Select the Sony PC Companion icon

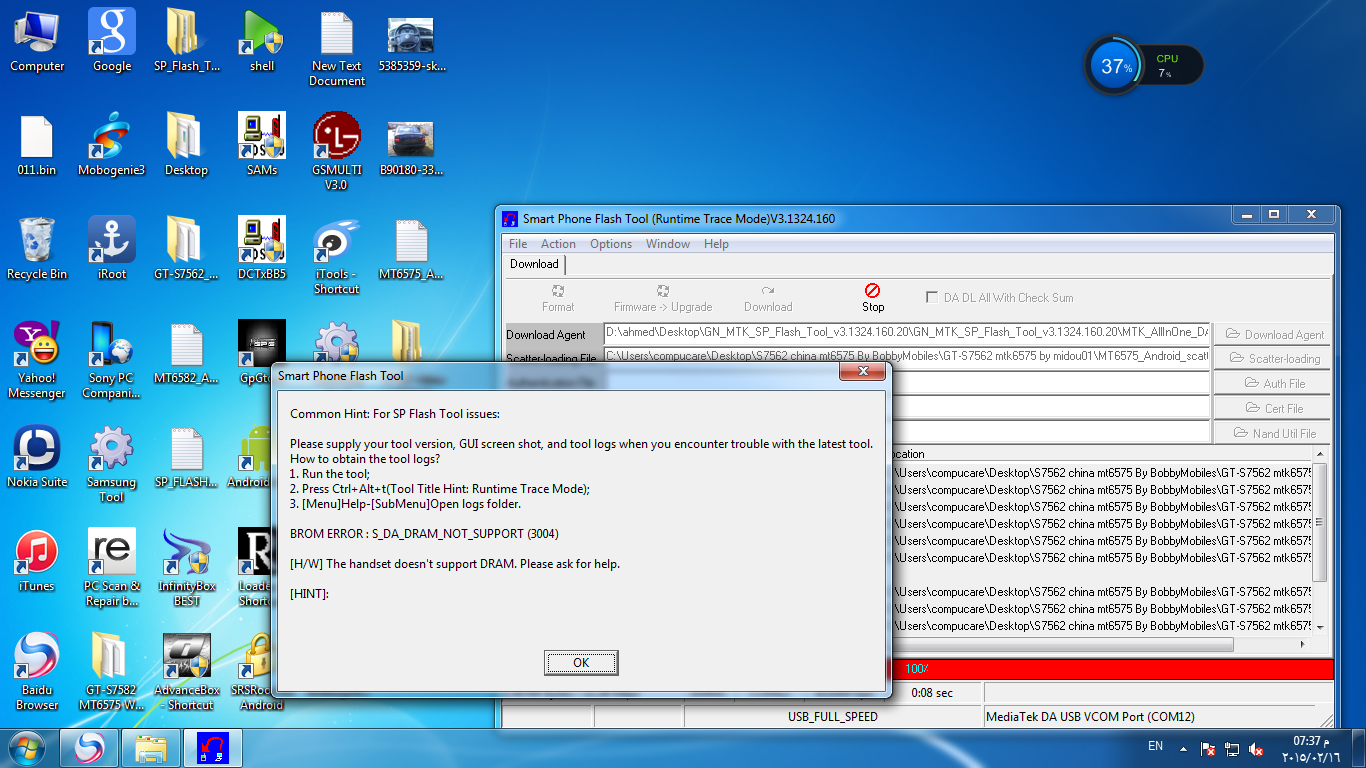[112, 360]
